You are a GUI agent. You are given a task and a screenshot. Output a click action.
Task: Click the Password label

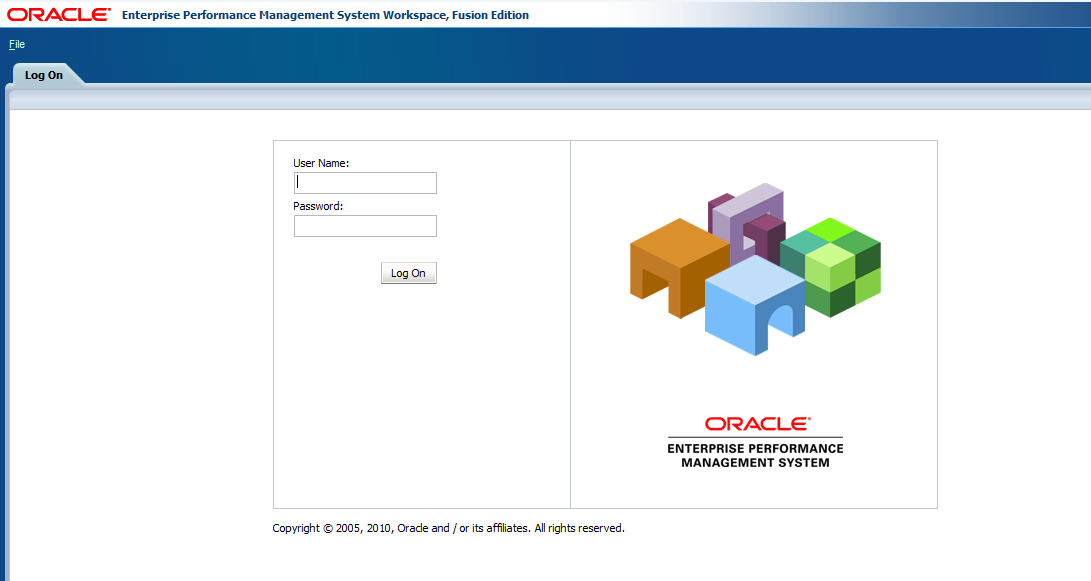pyautogui.click(x=315, y=206)
